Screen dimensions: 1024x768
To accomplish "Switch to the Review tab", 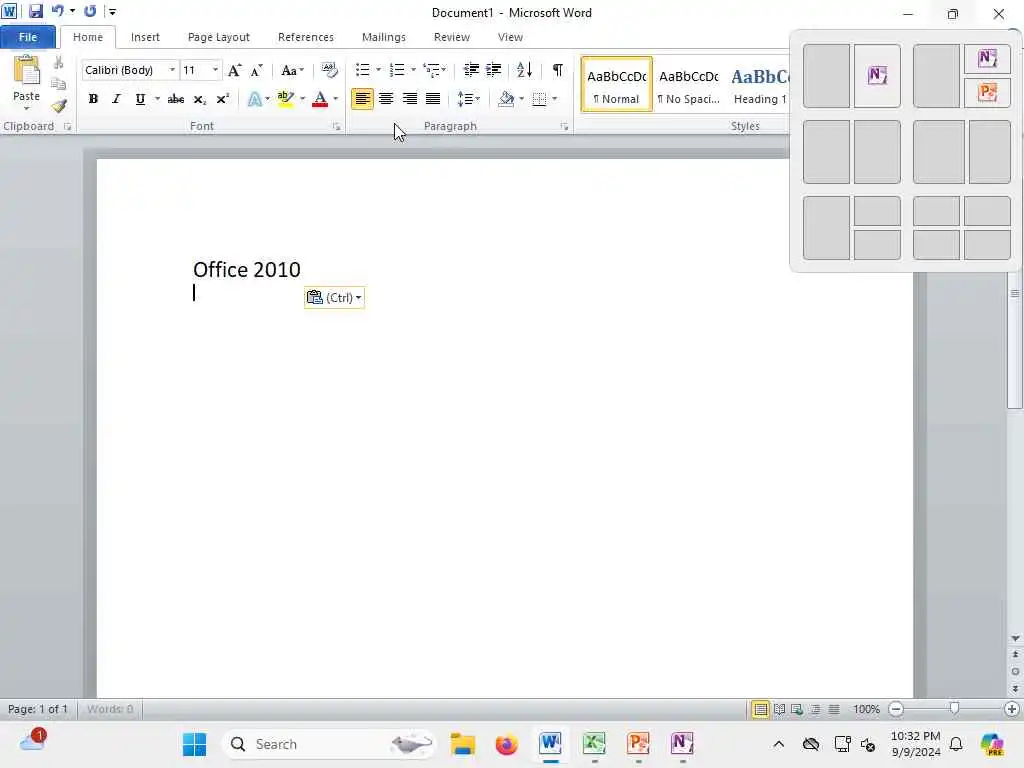I will point(452,37).
